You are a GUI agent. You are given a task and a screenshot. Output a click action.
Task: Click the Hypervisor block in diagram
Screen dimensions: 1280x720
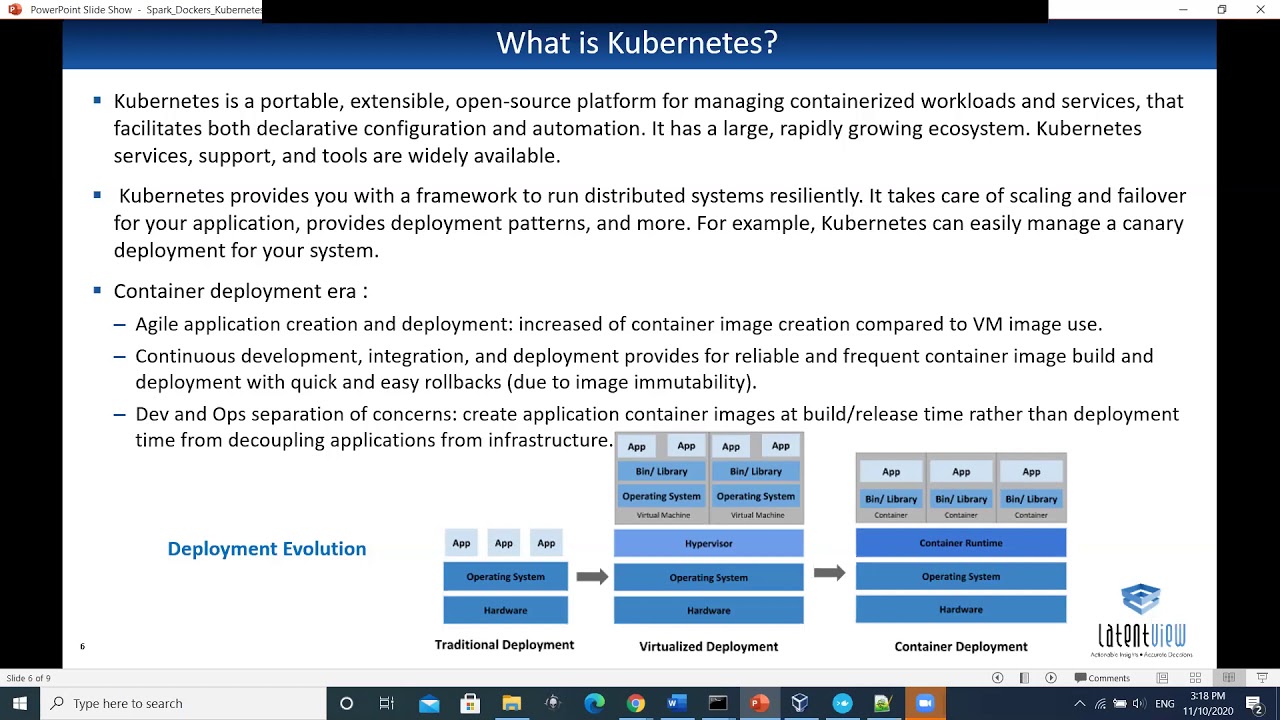click(x=708, y=543)
